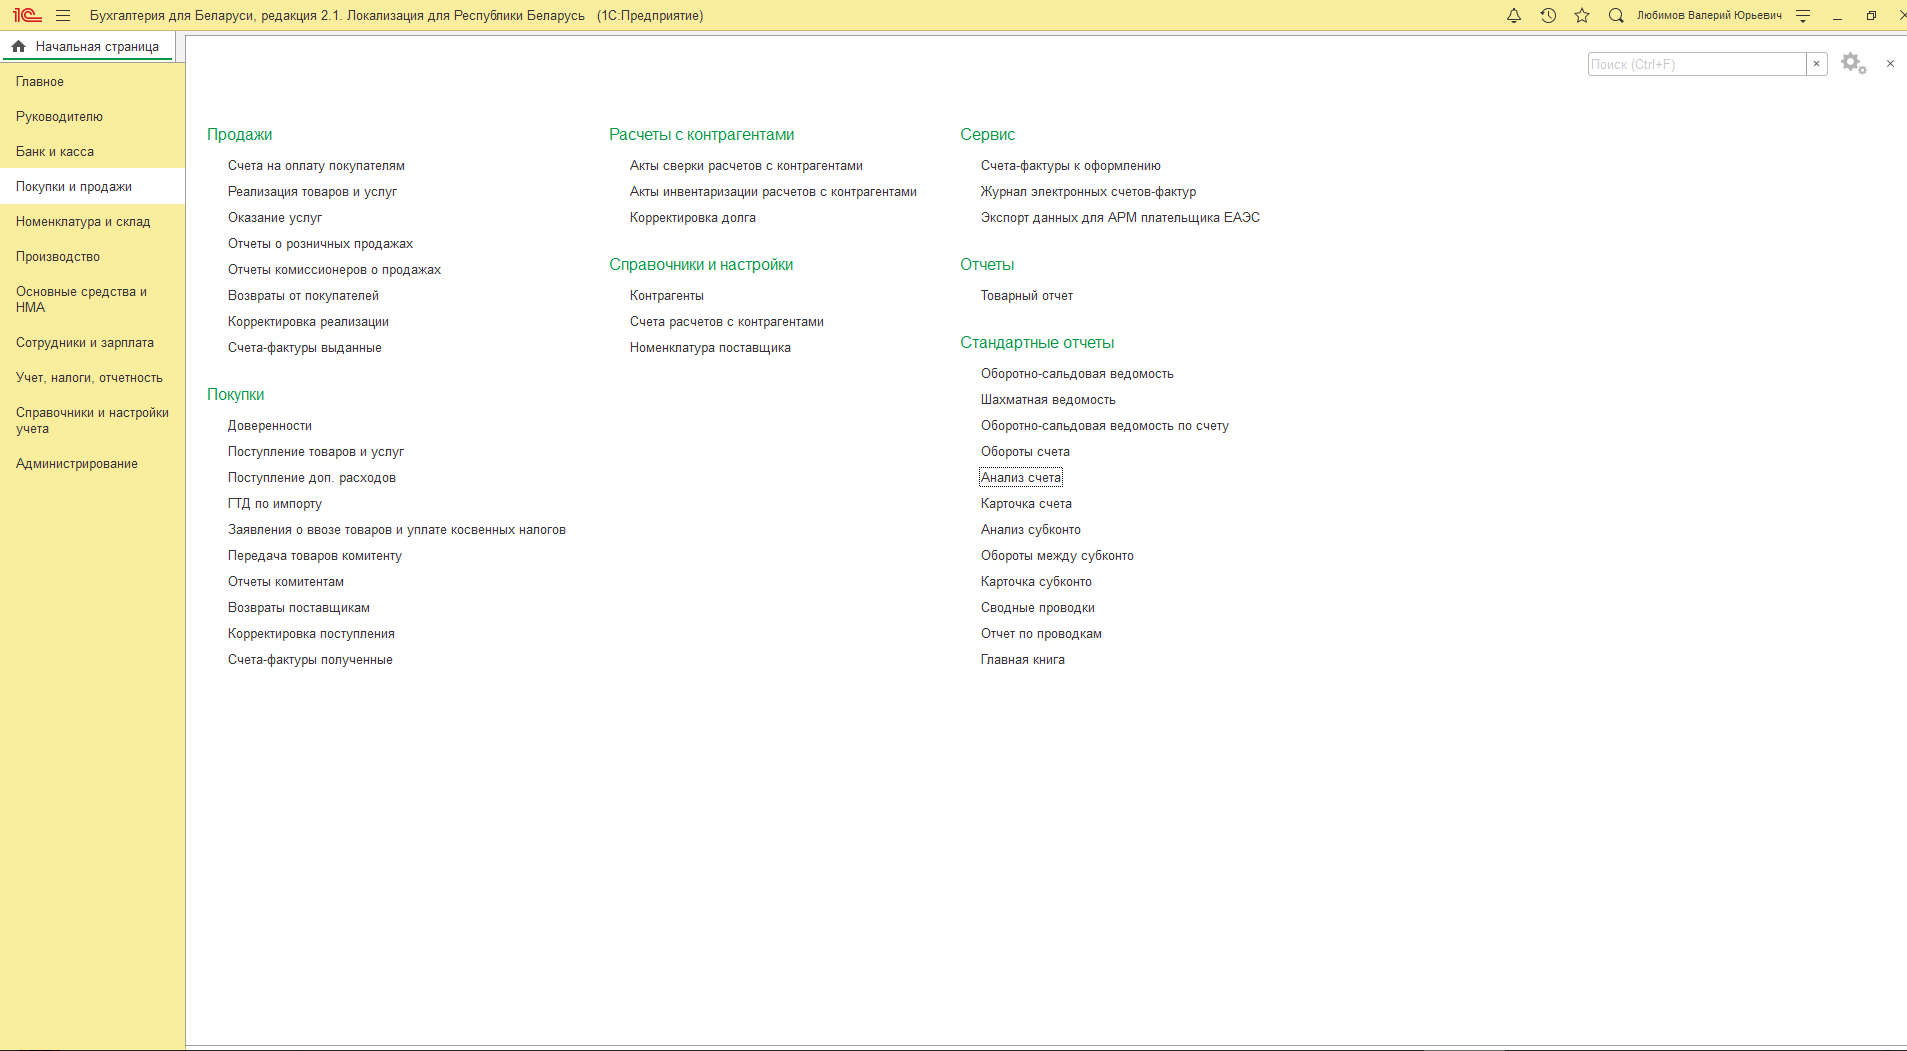Open Поступление товаров и услуг
This screenshot has height=1051, width=1907.
point(316,452)
